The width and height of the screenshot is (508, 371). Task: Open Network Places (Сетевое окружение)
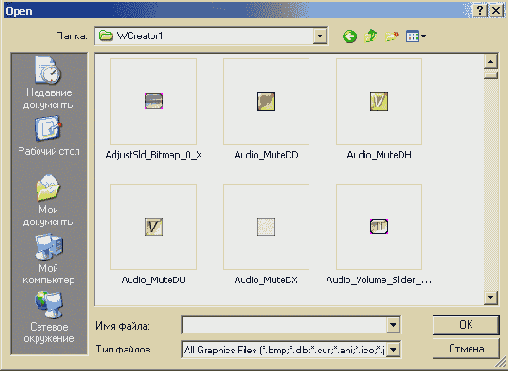click(49, 317)
